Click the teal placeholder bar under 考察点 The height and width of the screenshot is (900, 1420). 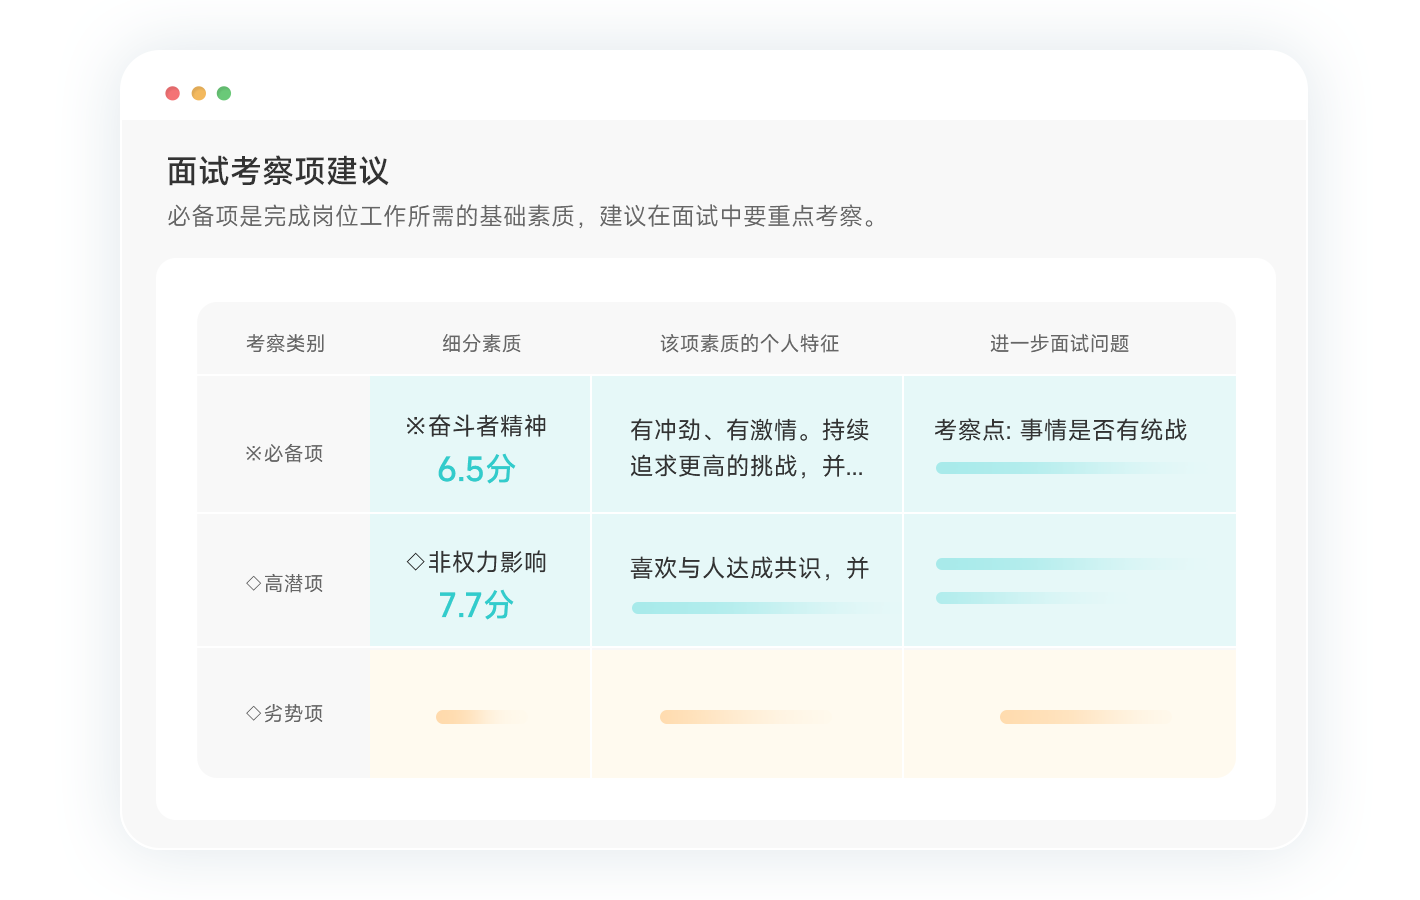click(1060, 468)
